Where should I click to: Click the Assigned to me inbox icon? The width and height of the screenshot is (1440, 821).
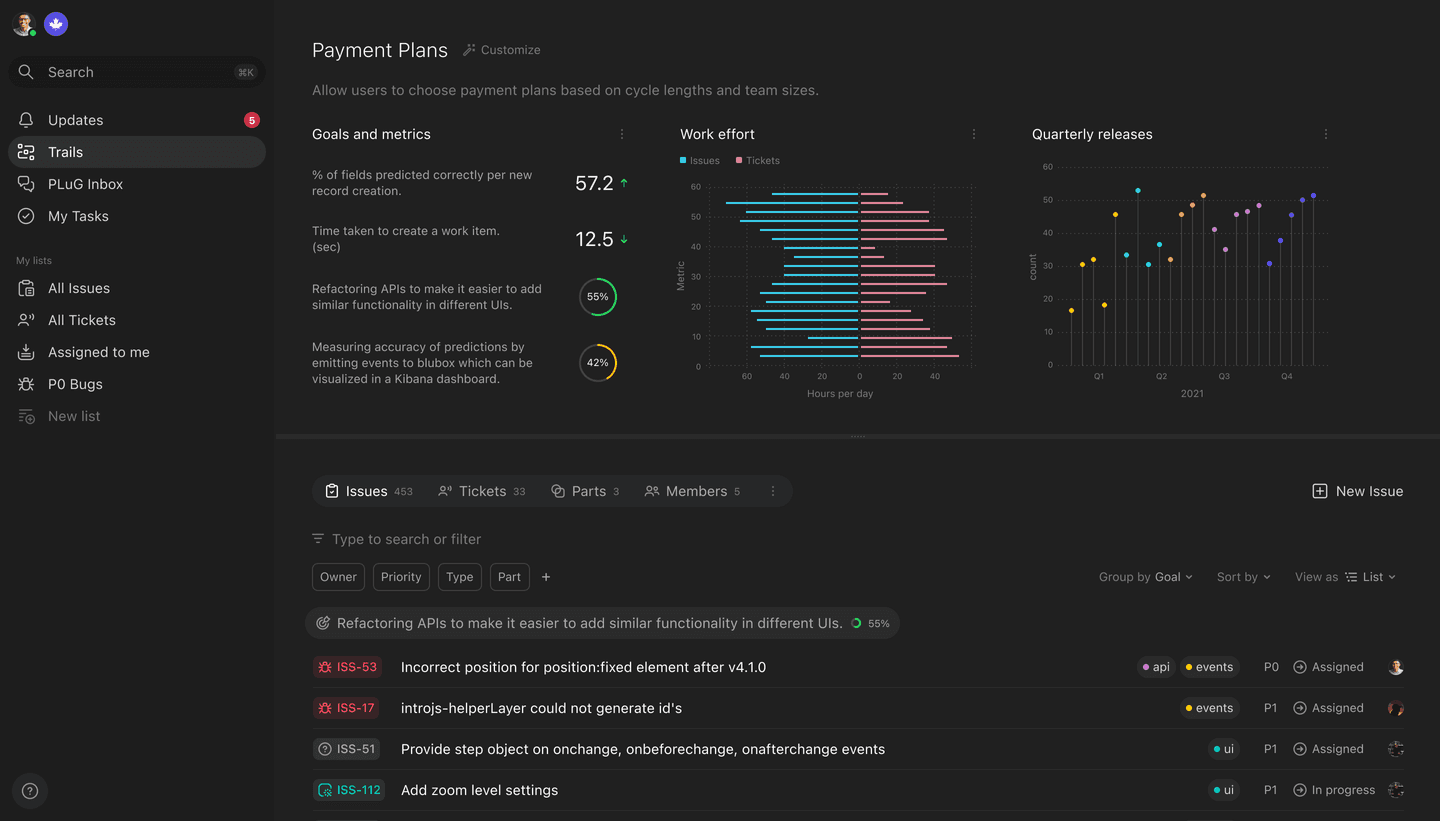pyautogui.click(x=27, y=352)
